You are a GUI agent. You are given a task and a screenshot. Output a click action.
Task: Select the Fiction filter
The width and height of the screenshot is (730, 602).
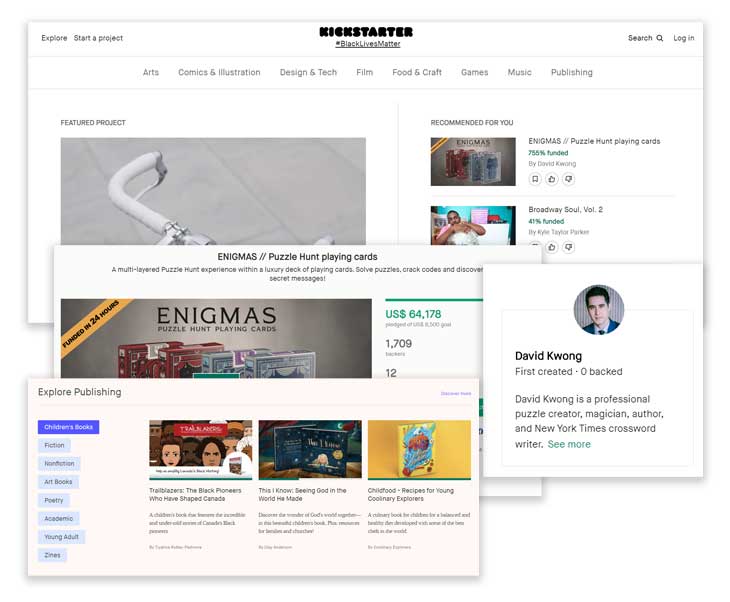[54, 446]
